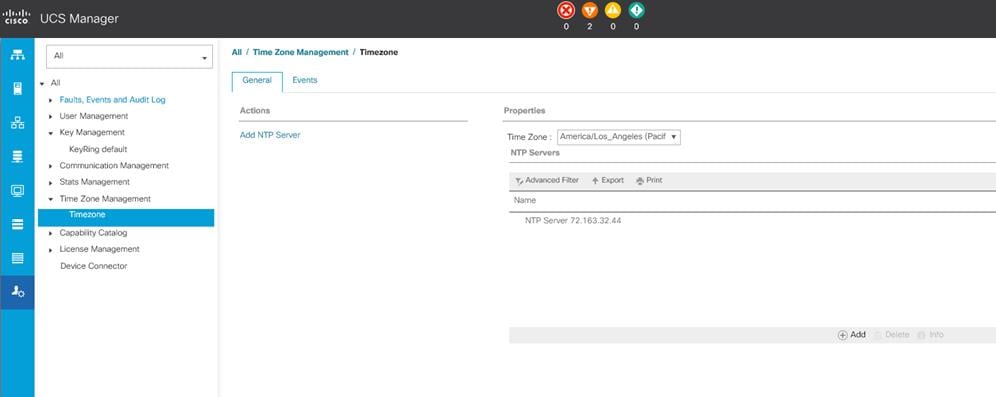Select Device Connector tree item
This screenshot has height=397, width=996.
tap(93, 266)
